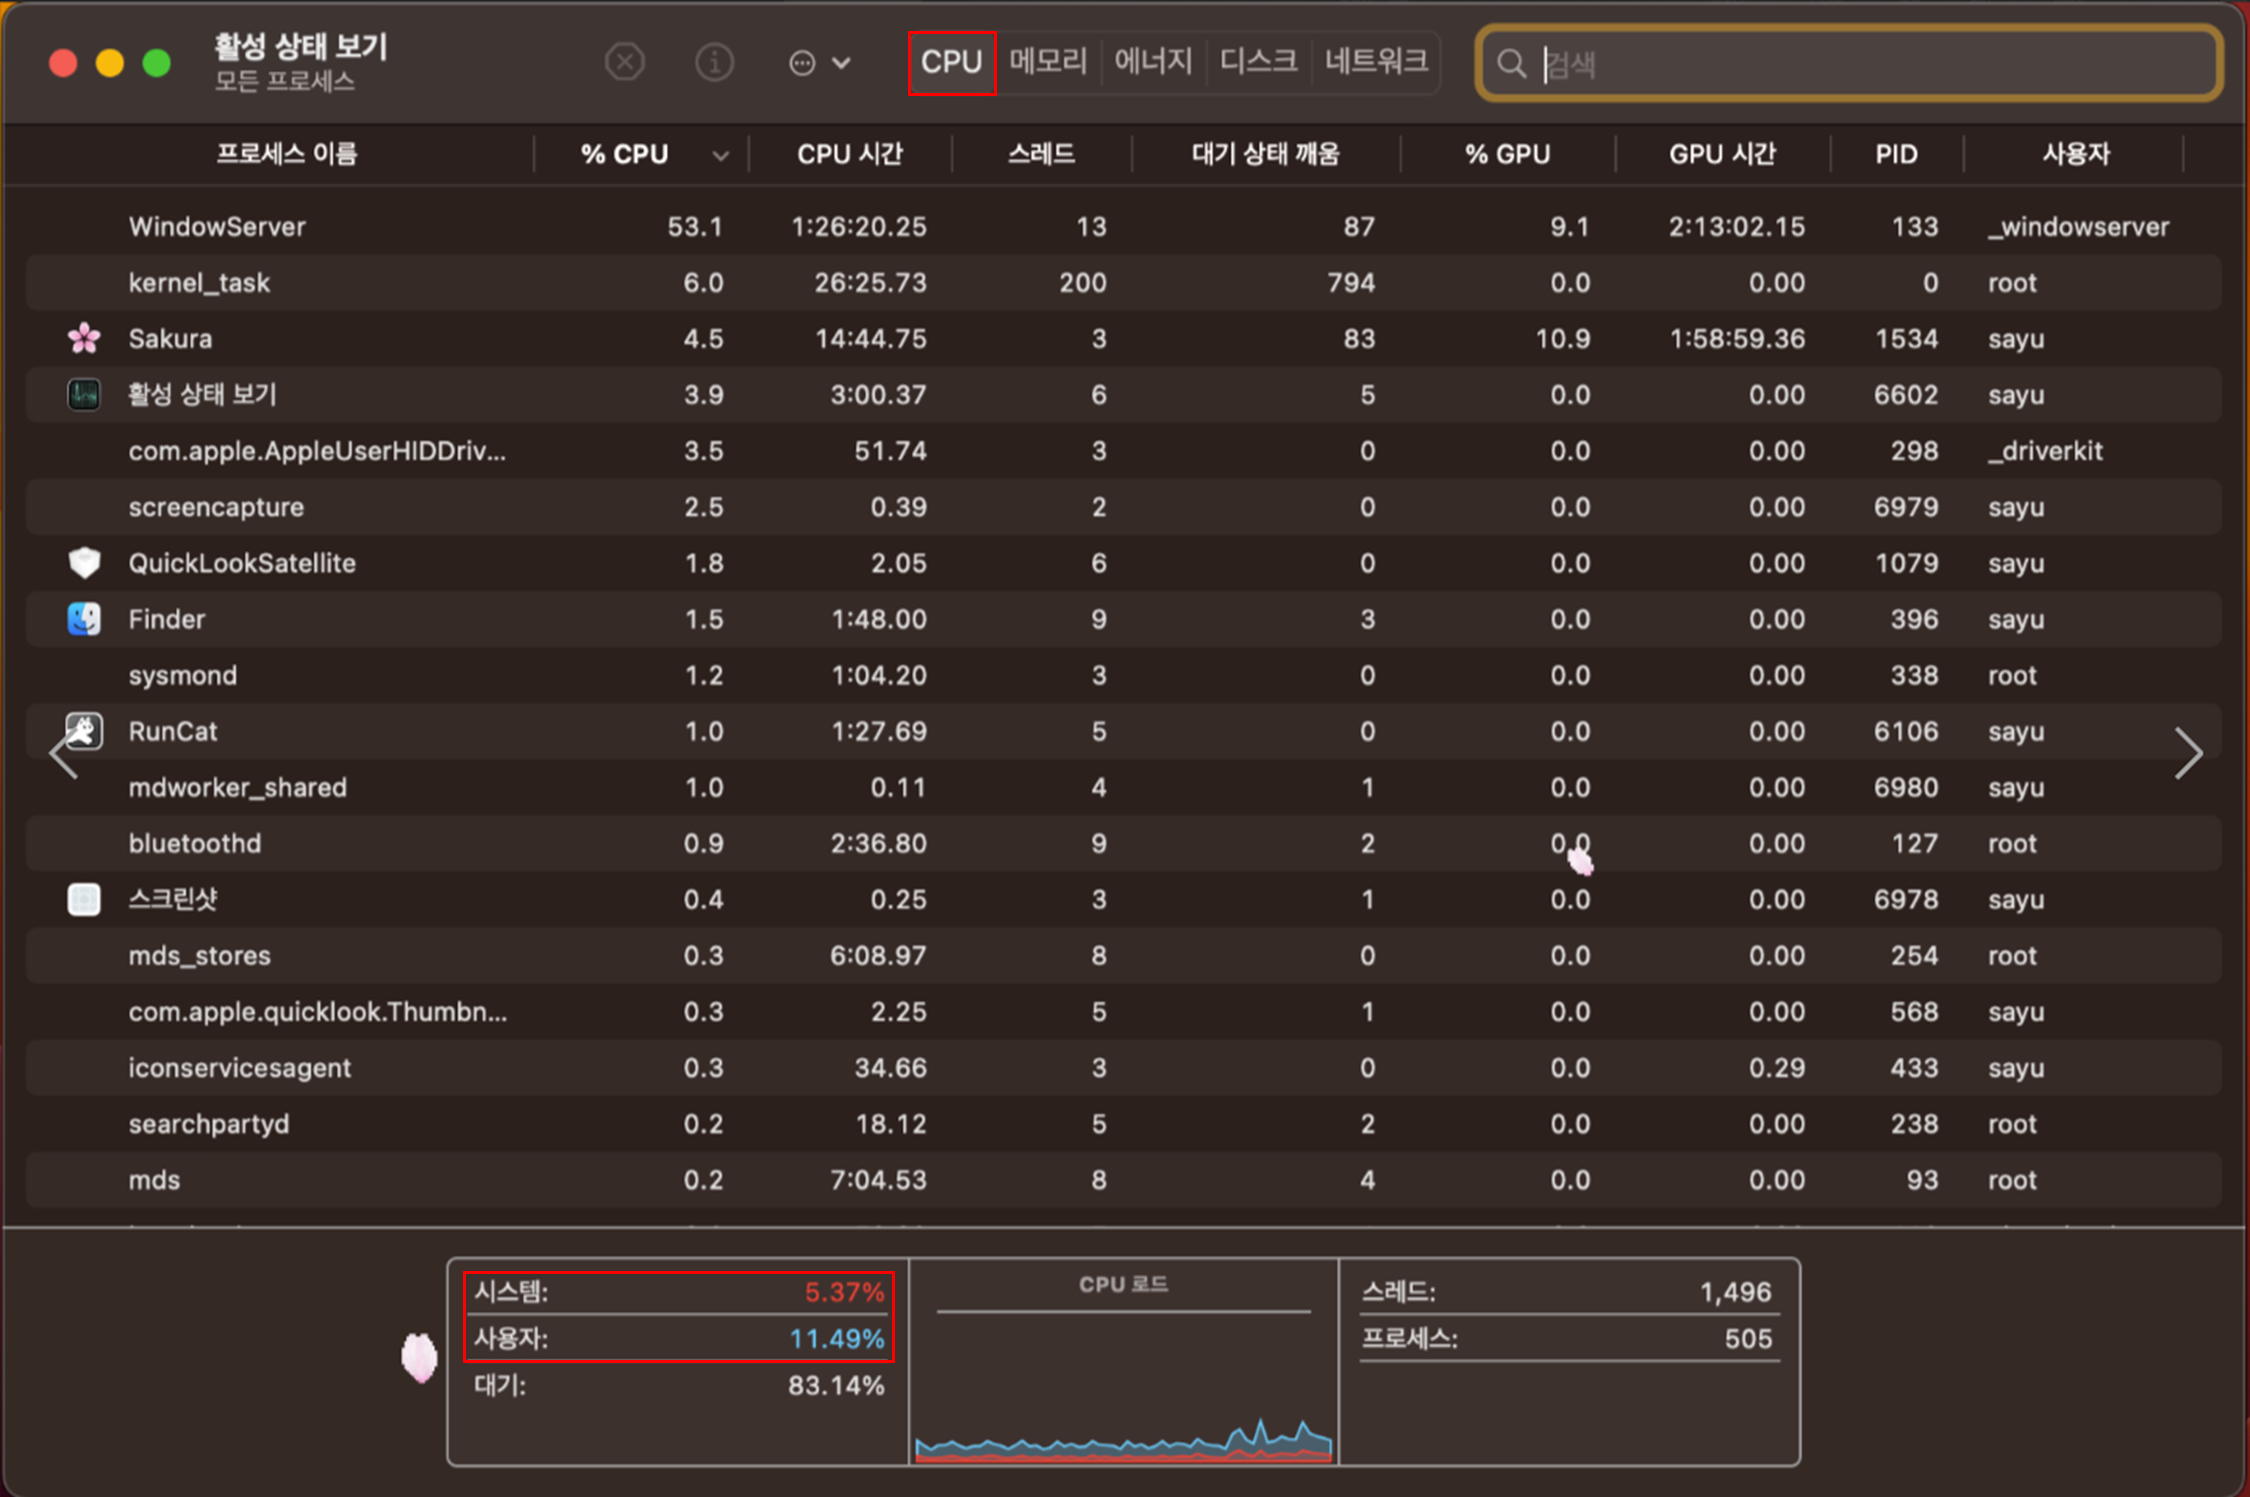
Task: Click the 검색 search input field
Action: [1870, 64]
